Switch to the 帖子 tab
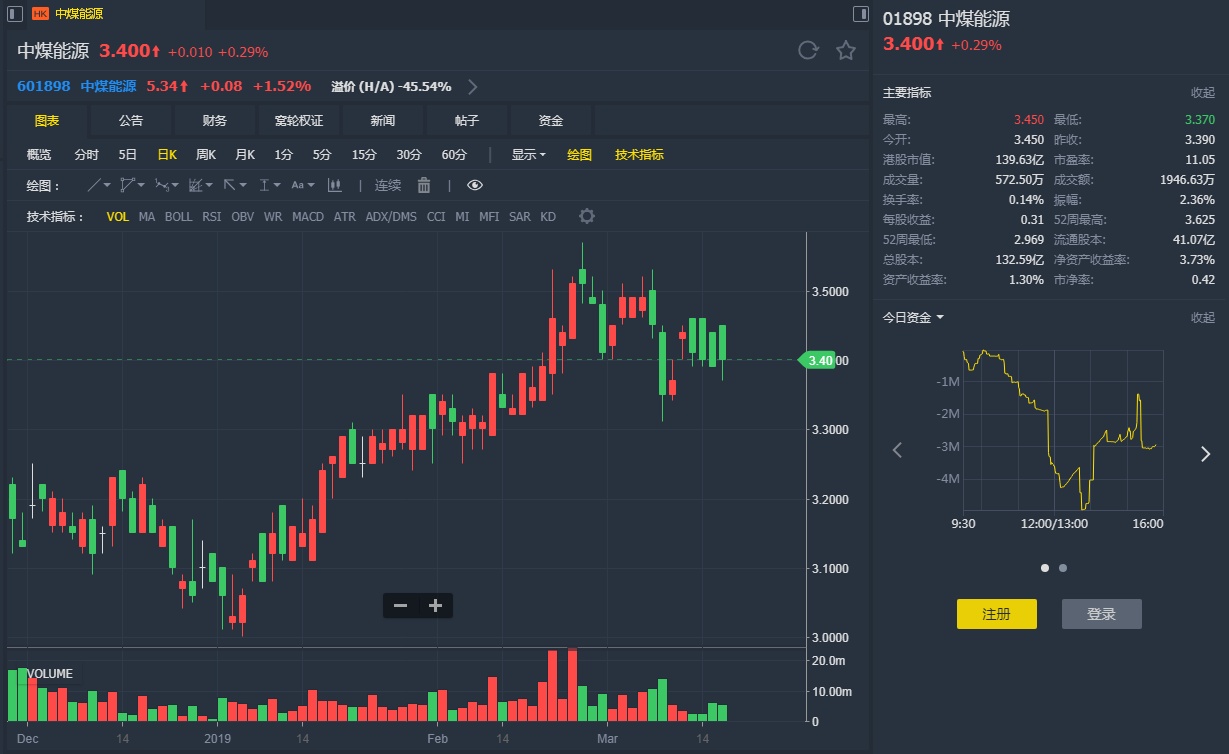The height and width of the screenshot is (754, 1229). pos(467,121)
